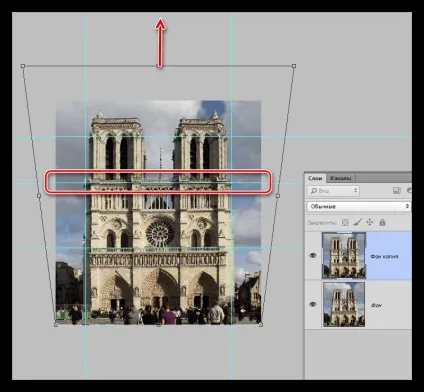The width and height of the screenshot is (424, 392).
Task: Lock transparent pixels of layer
Action: tap(345, 222)
